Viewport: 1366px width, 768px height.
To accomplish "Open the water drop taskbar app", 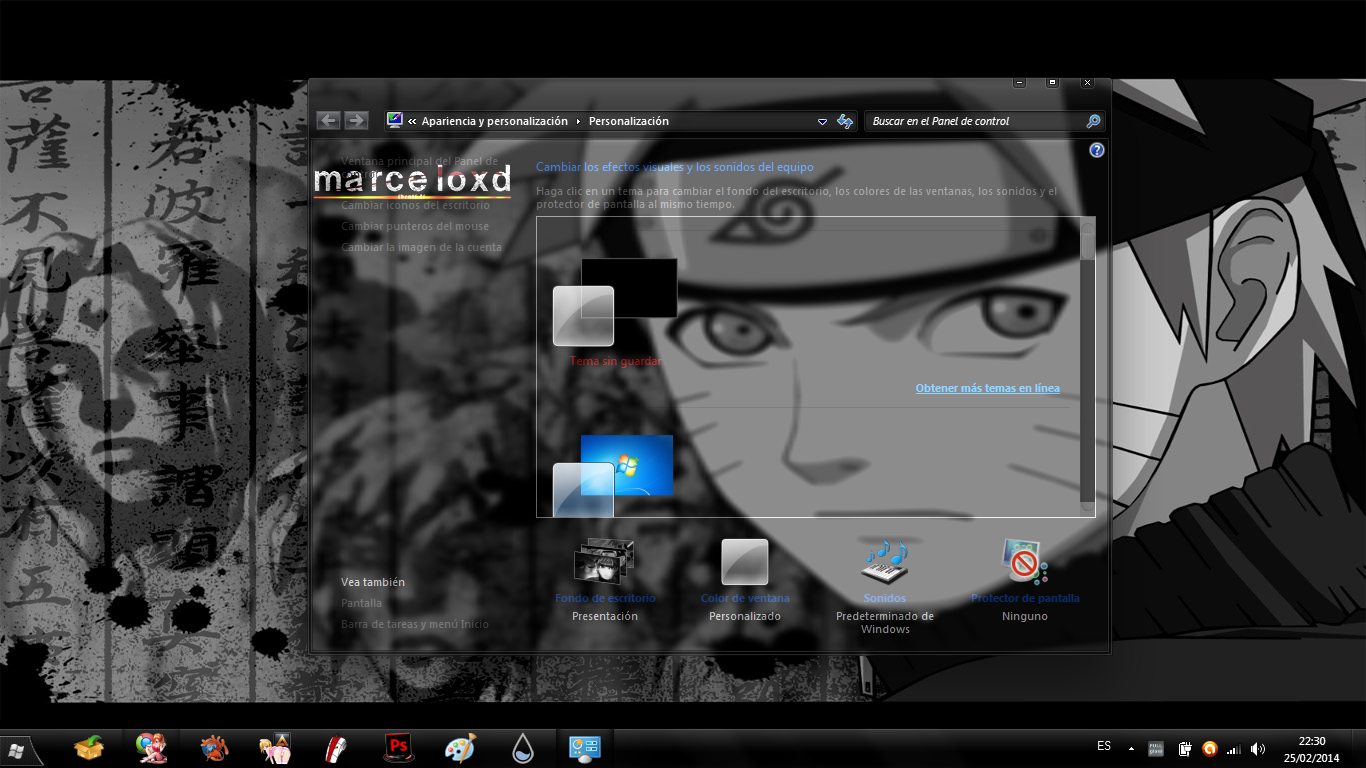I will (x=522, y=747).
